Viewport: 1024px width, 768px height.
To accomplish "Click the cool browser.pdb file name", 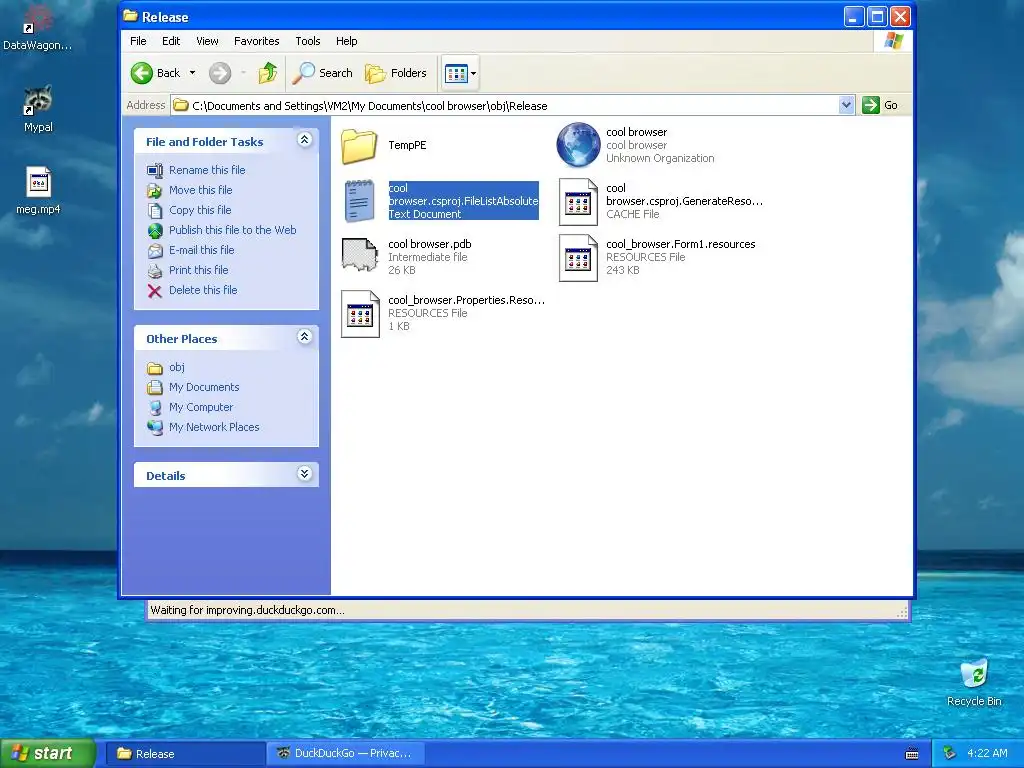I will point(430,244).
